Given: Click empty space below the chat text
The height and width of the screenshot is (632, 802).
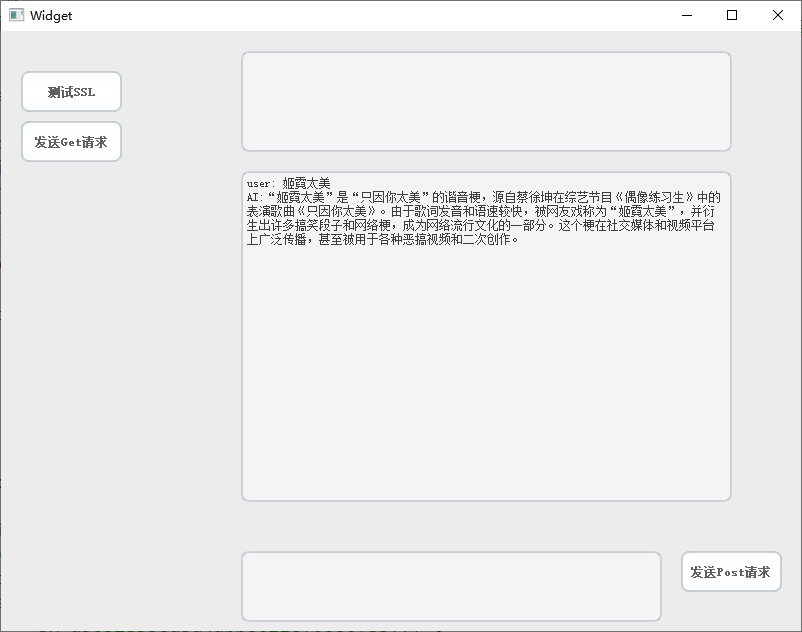Looking at the screenshot, I should [486, 373].
